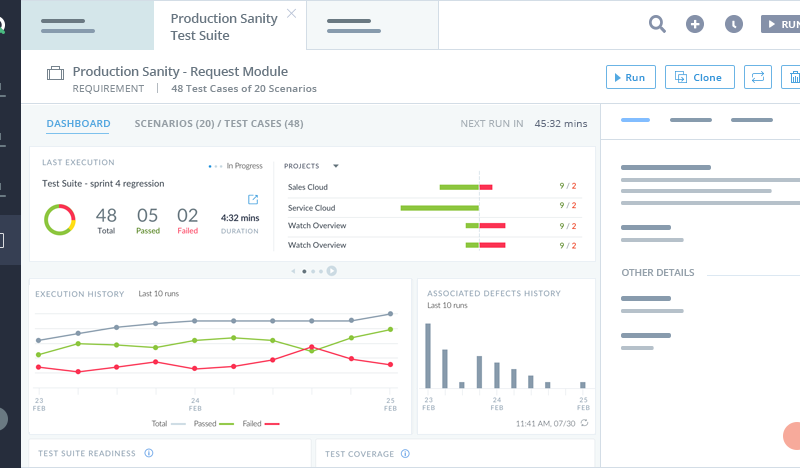The image size is (800, 468).
Task: Refresh the Associated Defects History timestamp
Action: coord(583,423)
